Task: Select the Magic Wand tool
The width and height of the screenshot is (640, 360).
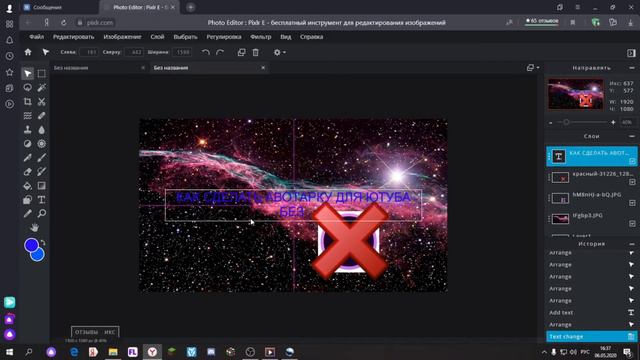Action: point(42,87)
